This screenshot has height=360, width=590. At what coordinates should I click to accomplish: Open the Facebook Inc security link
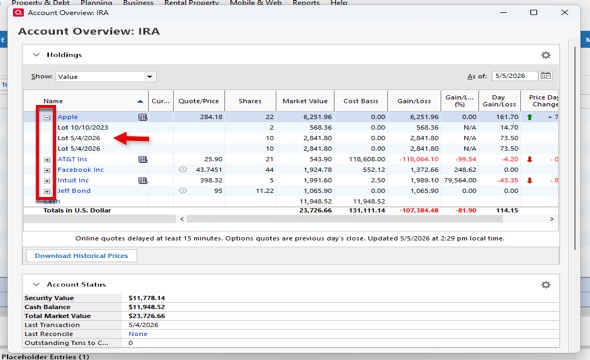(81, 170)
